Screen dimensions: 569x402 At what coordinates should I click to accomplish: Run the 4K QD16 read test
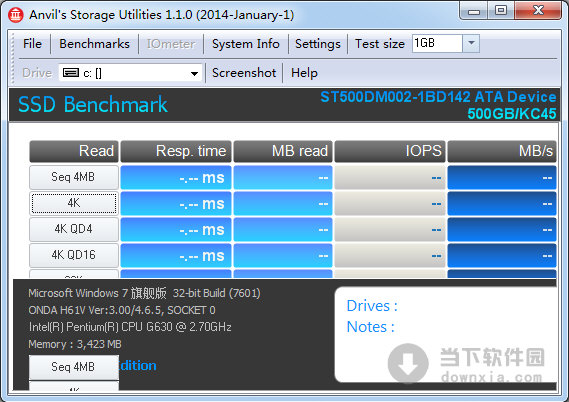[74, 255]
